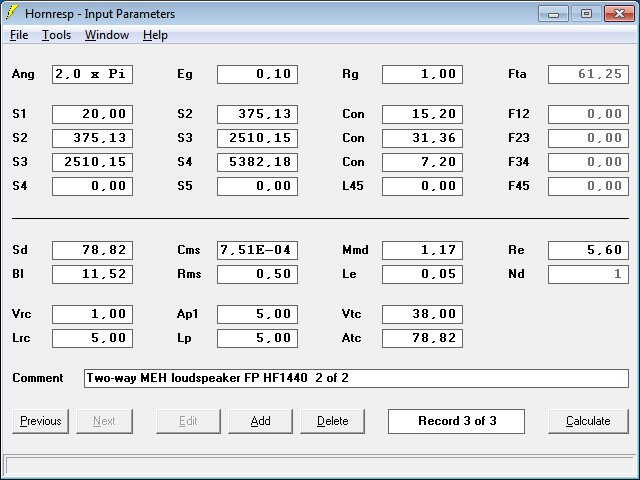Click the Sd input field
This screenshot has width=640, height=480.
point(92,250)
